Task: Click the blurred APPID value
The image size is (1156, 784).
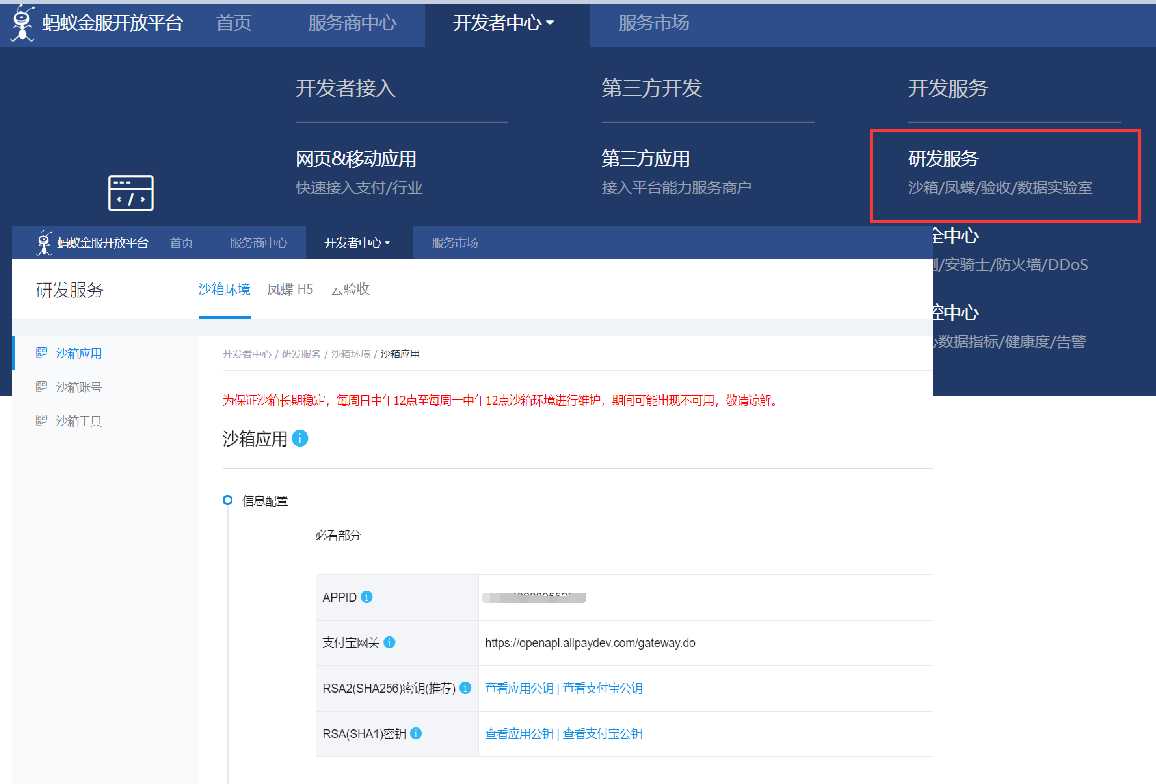Action: click(x=534, y=597)
